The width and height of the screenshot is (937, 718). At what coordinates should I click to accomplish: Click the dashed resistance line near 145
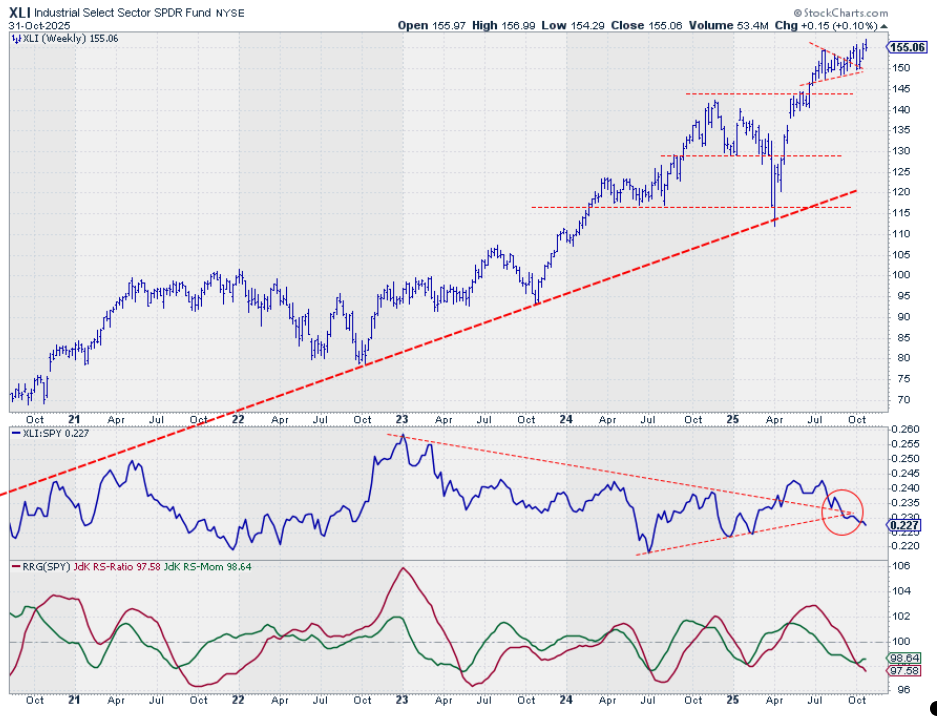768,94
